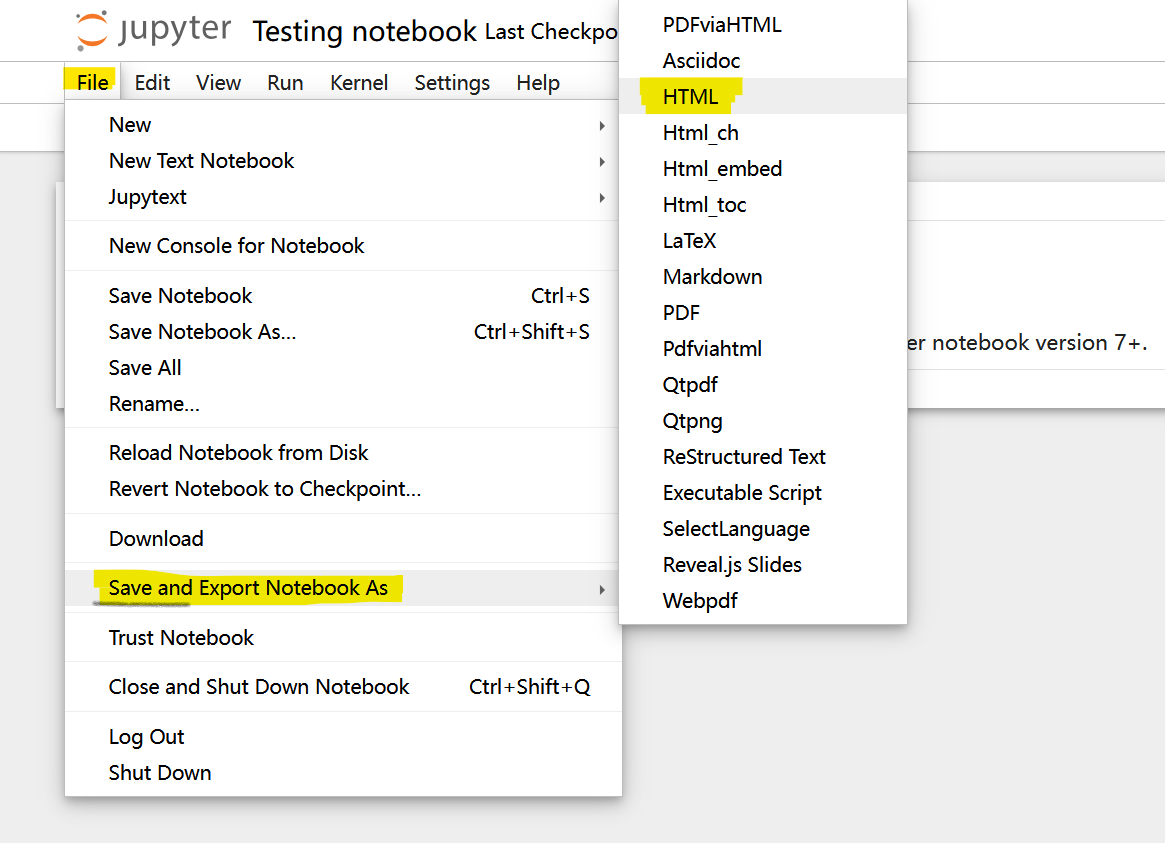Export as Qtpng

tap(763, 421)
